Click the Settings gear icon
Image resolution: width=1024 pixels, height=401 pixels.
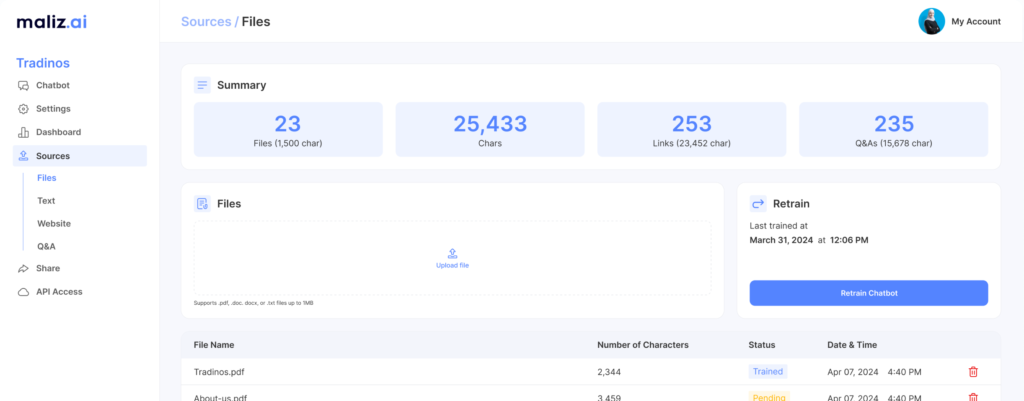click(23, 108)
